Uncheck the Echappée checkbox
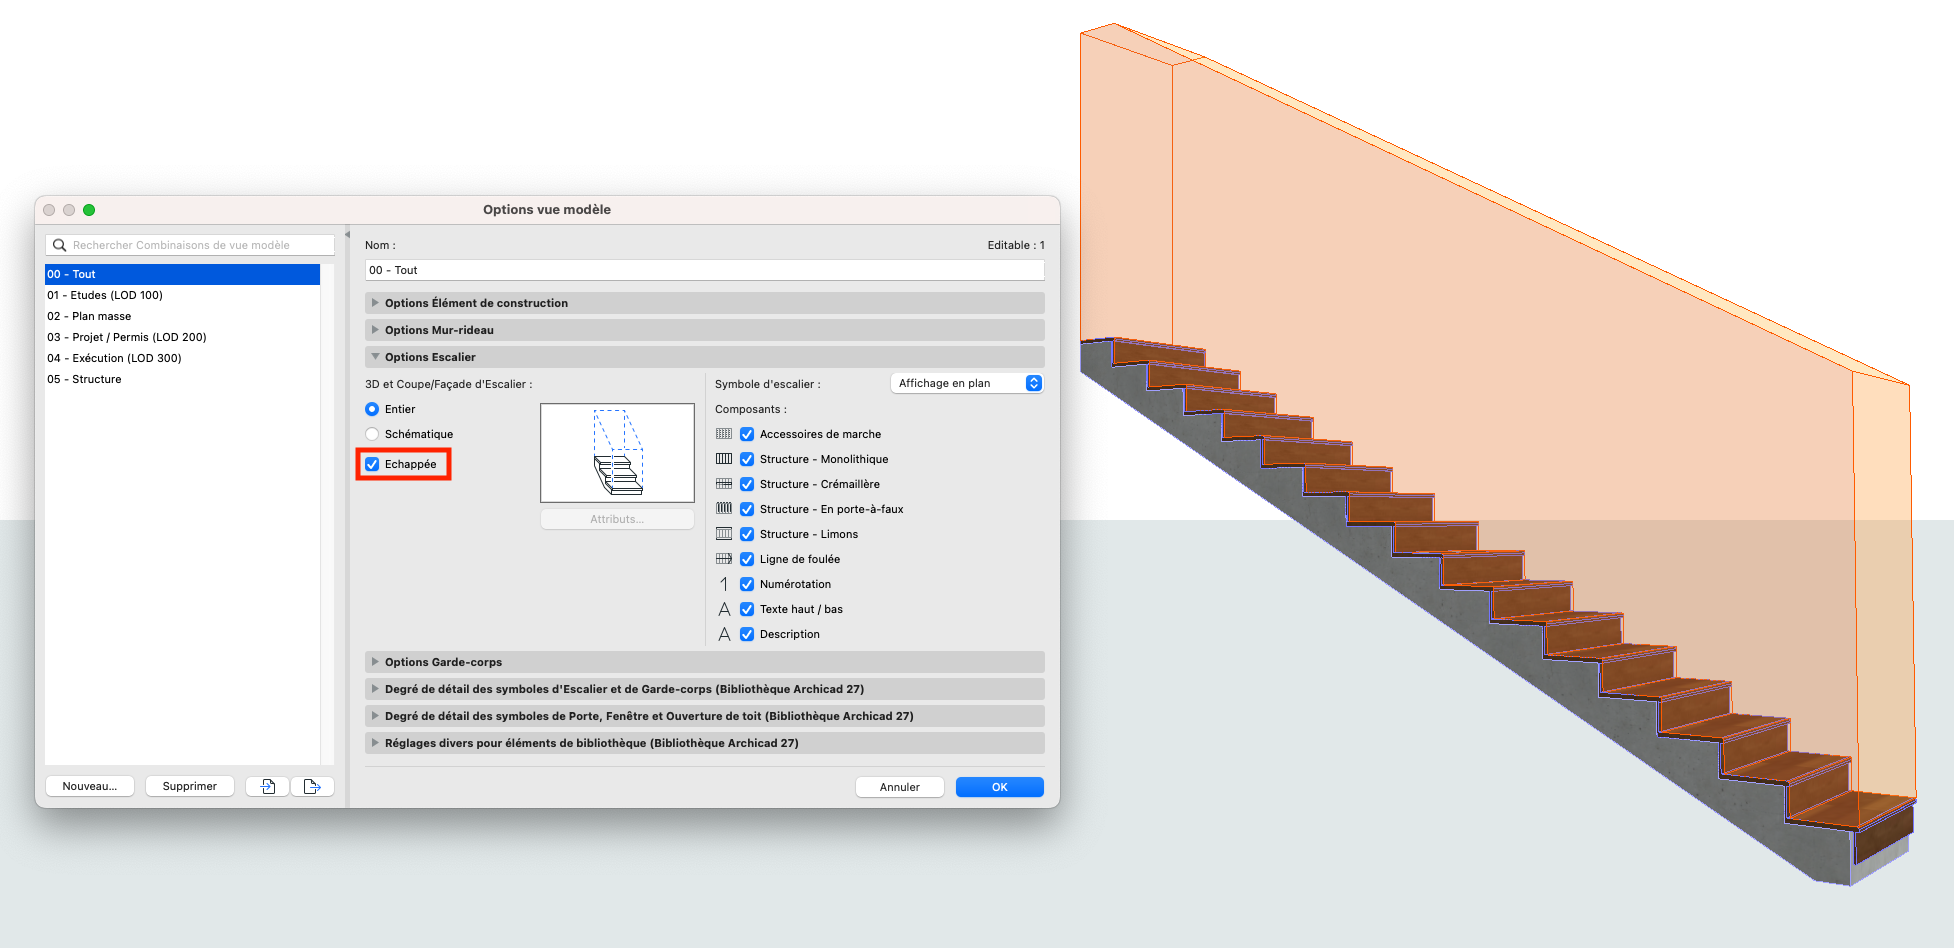The height and width of the screenshot is (948, 1954). 372,464
